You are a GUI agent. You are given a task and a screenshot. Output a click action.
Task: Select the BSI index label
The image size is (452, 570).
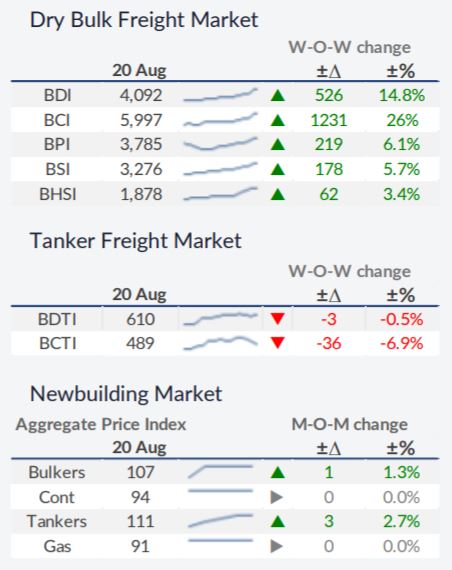(x=57, y=169)
